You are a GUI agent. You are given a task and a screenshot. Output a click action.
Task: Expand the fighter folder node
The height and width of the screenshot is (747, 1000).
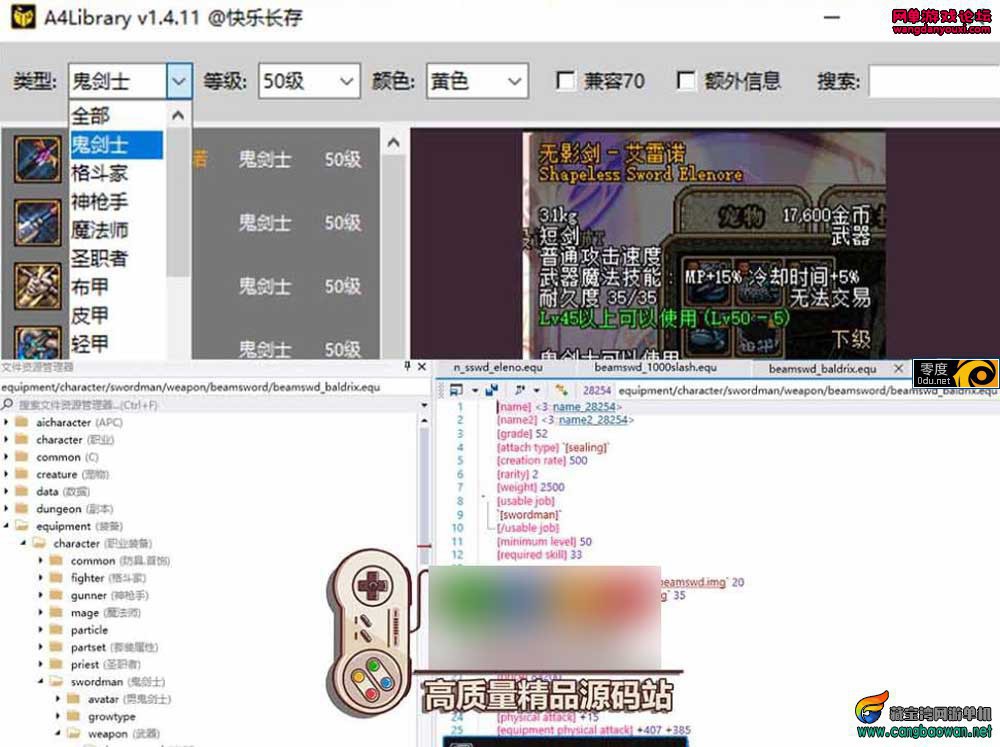pyautogui.click(x=41, y=578)
